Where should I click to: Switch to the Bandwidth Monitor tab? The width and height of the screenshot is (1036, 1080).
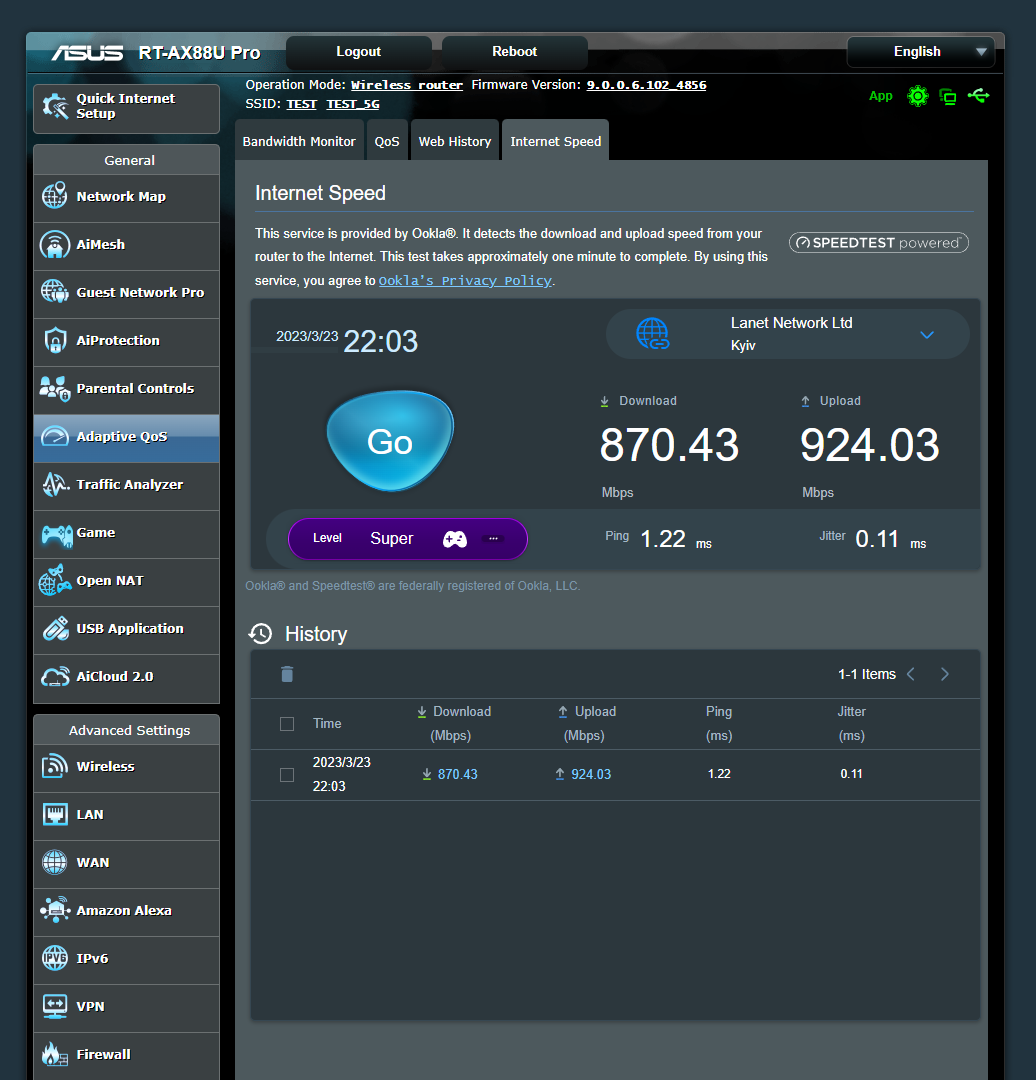(299, 142)
